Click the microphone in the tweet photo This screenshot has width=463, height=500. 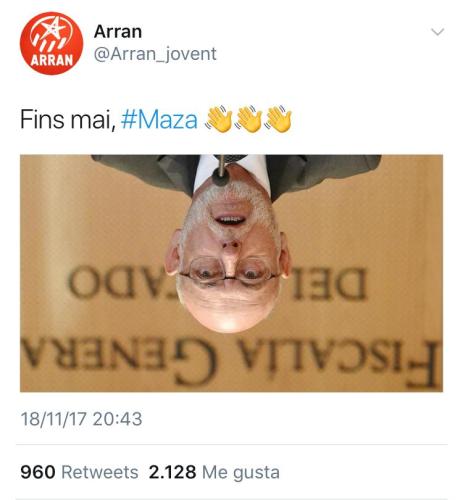pyautogui.click(x=221, y=171)
